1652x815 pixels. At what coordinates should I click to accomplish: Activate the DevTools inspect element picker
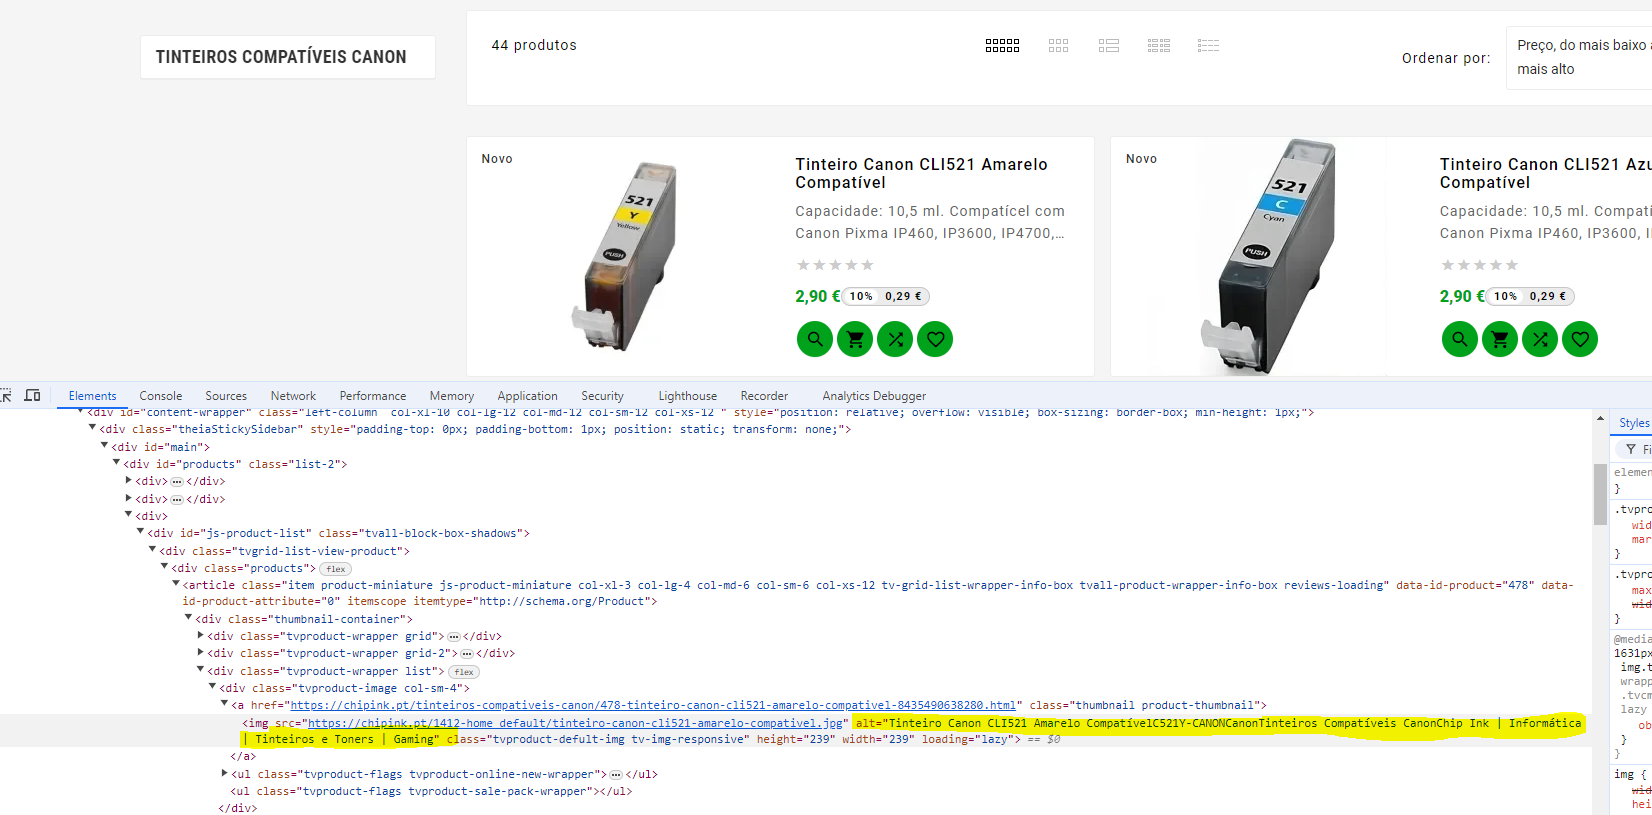point(6,396)
